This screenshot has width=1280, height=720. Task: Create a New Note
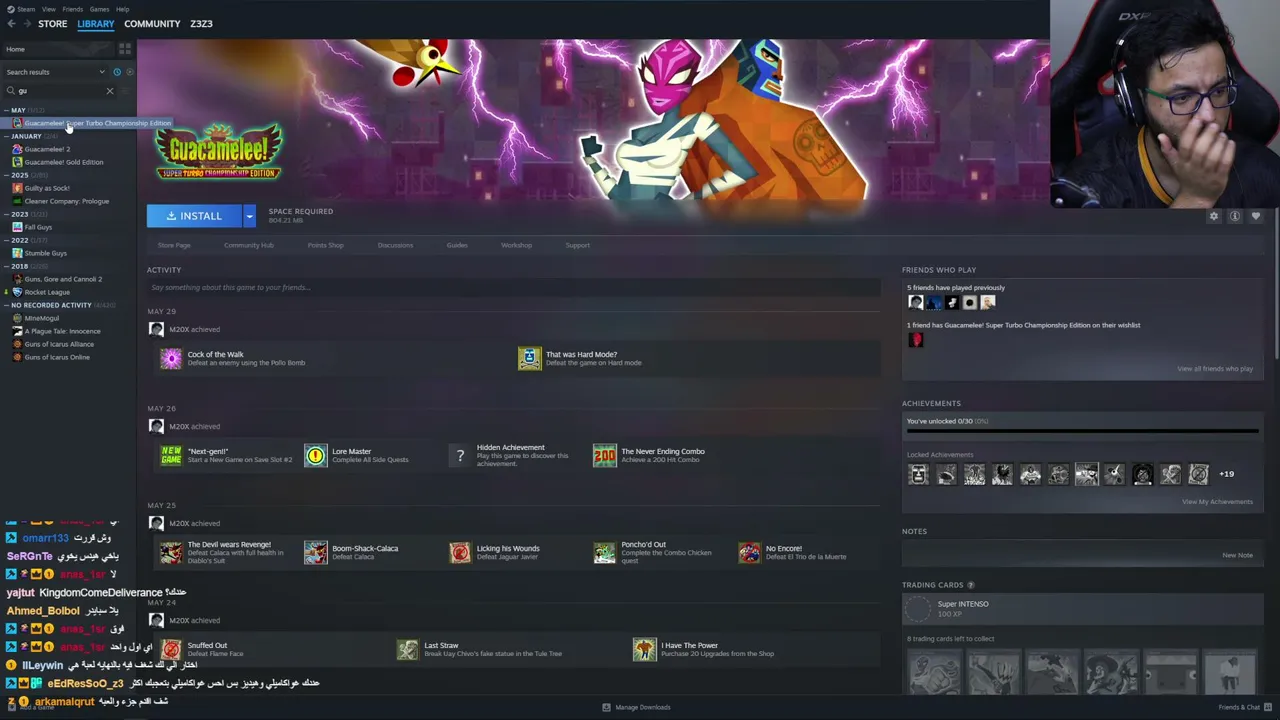click(x=1237, y=555)
